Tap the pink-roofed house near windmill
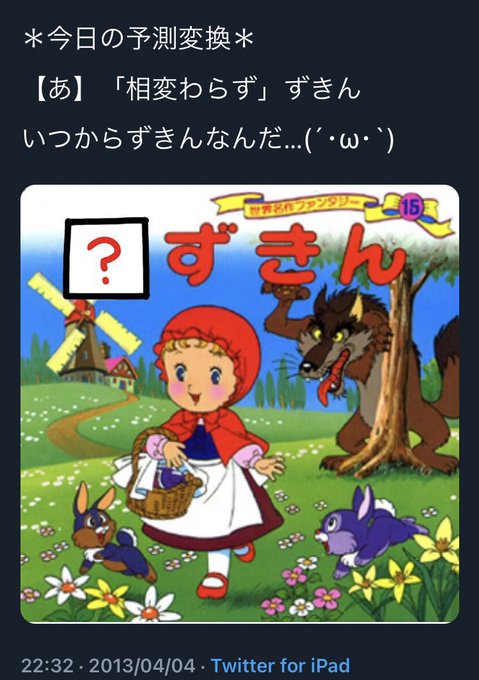 pyautogui.click(x=121, y=372)
